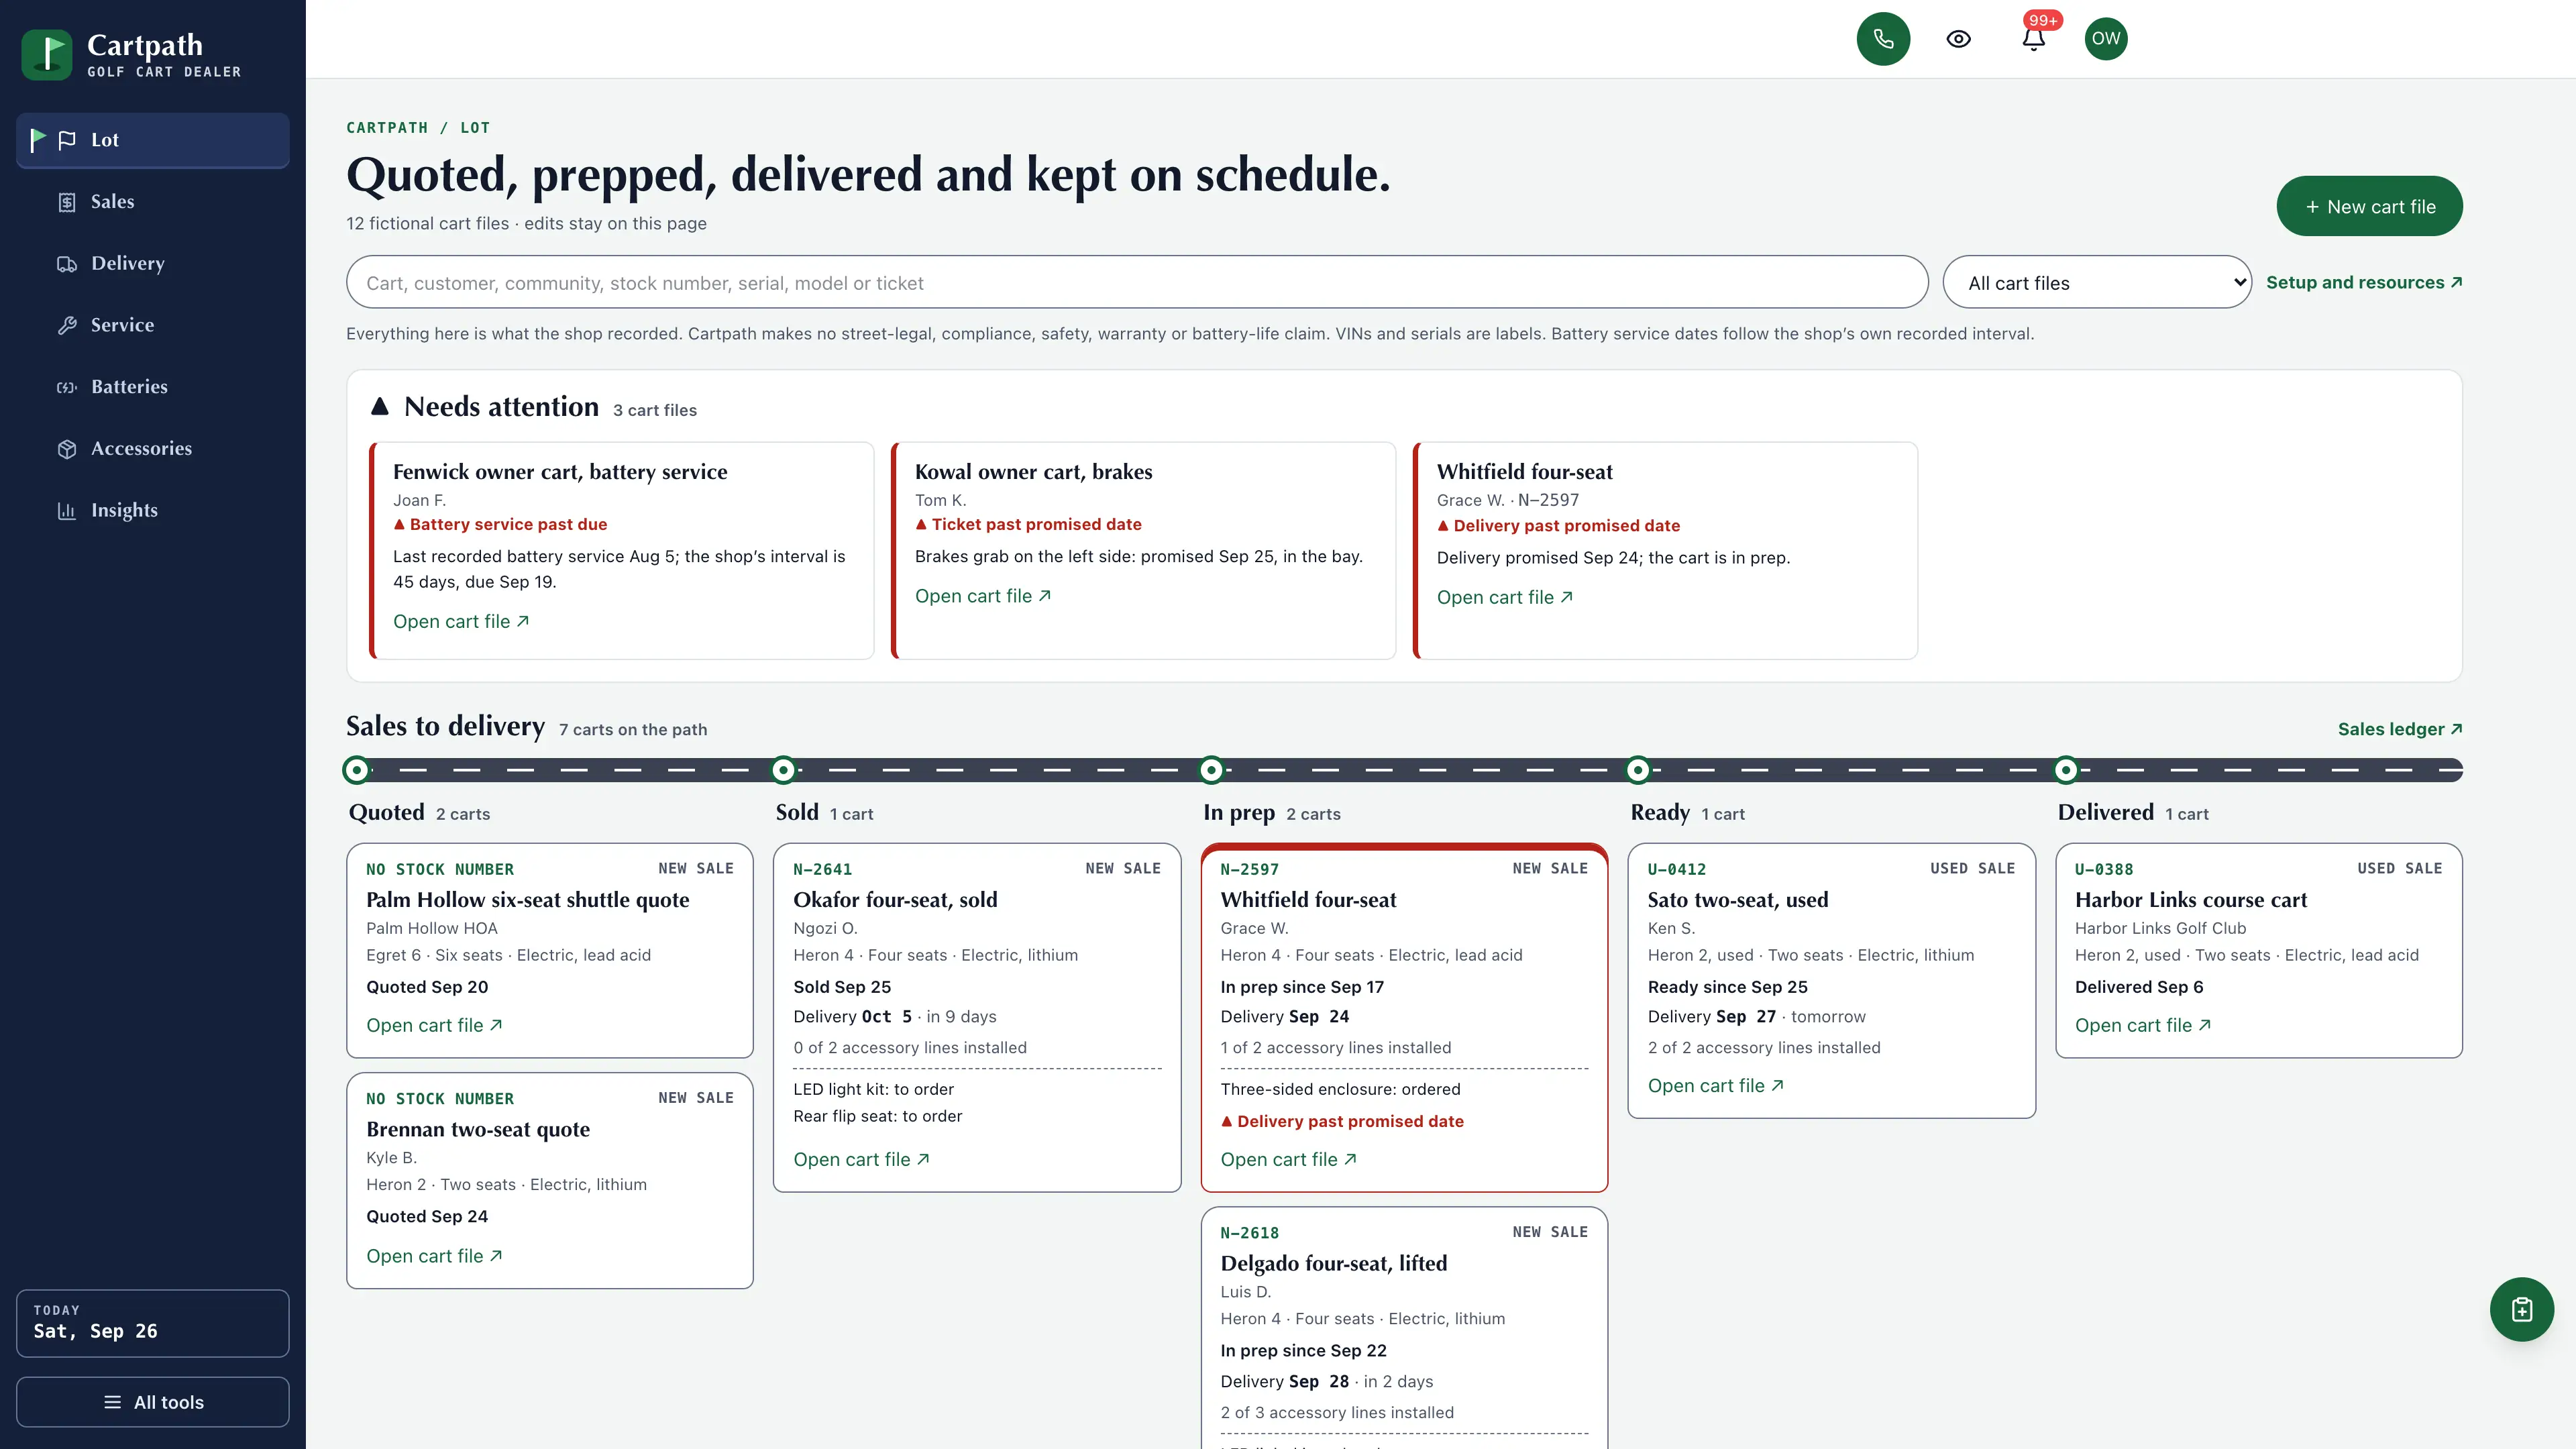
Task: Open the OW user avatar
Action: [2106, 39]
